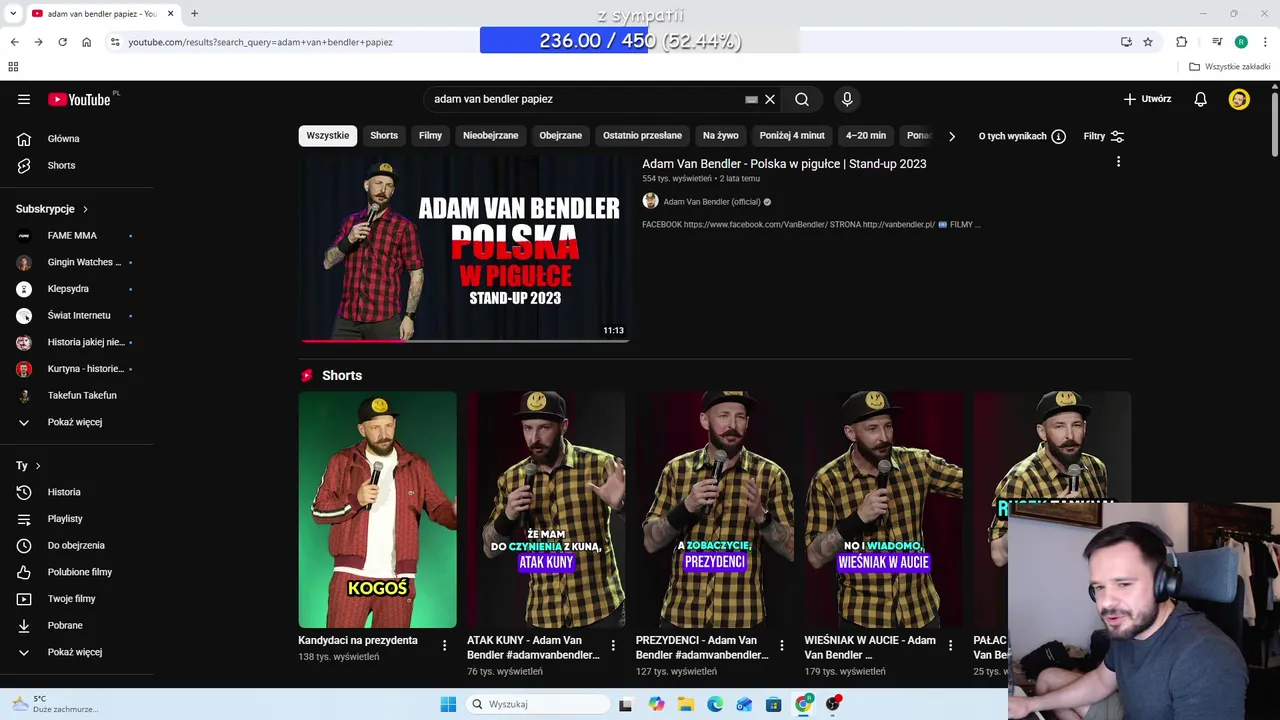The image size is (1280, 720).
Task: Open Adam Van Bendler (official) channel
Action: click(711, 202)
